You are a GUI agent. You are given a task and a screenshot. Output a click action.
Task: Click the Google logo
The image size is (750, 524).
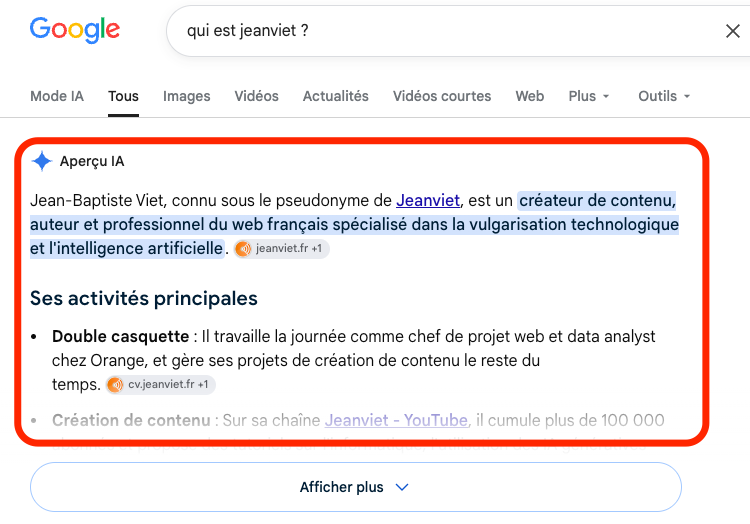[x=75, y=30]
